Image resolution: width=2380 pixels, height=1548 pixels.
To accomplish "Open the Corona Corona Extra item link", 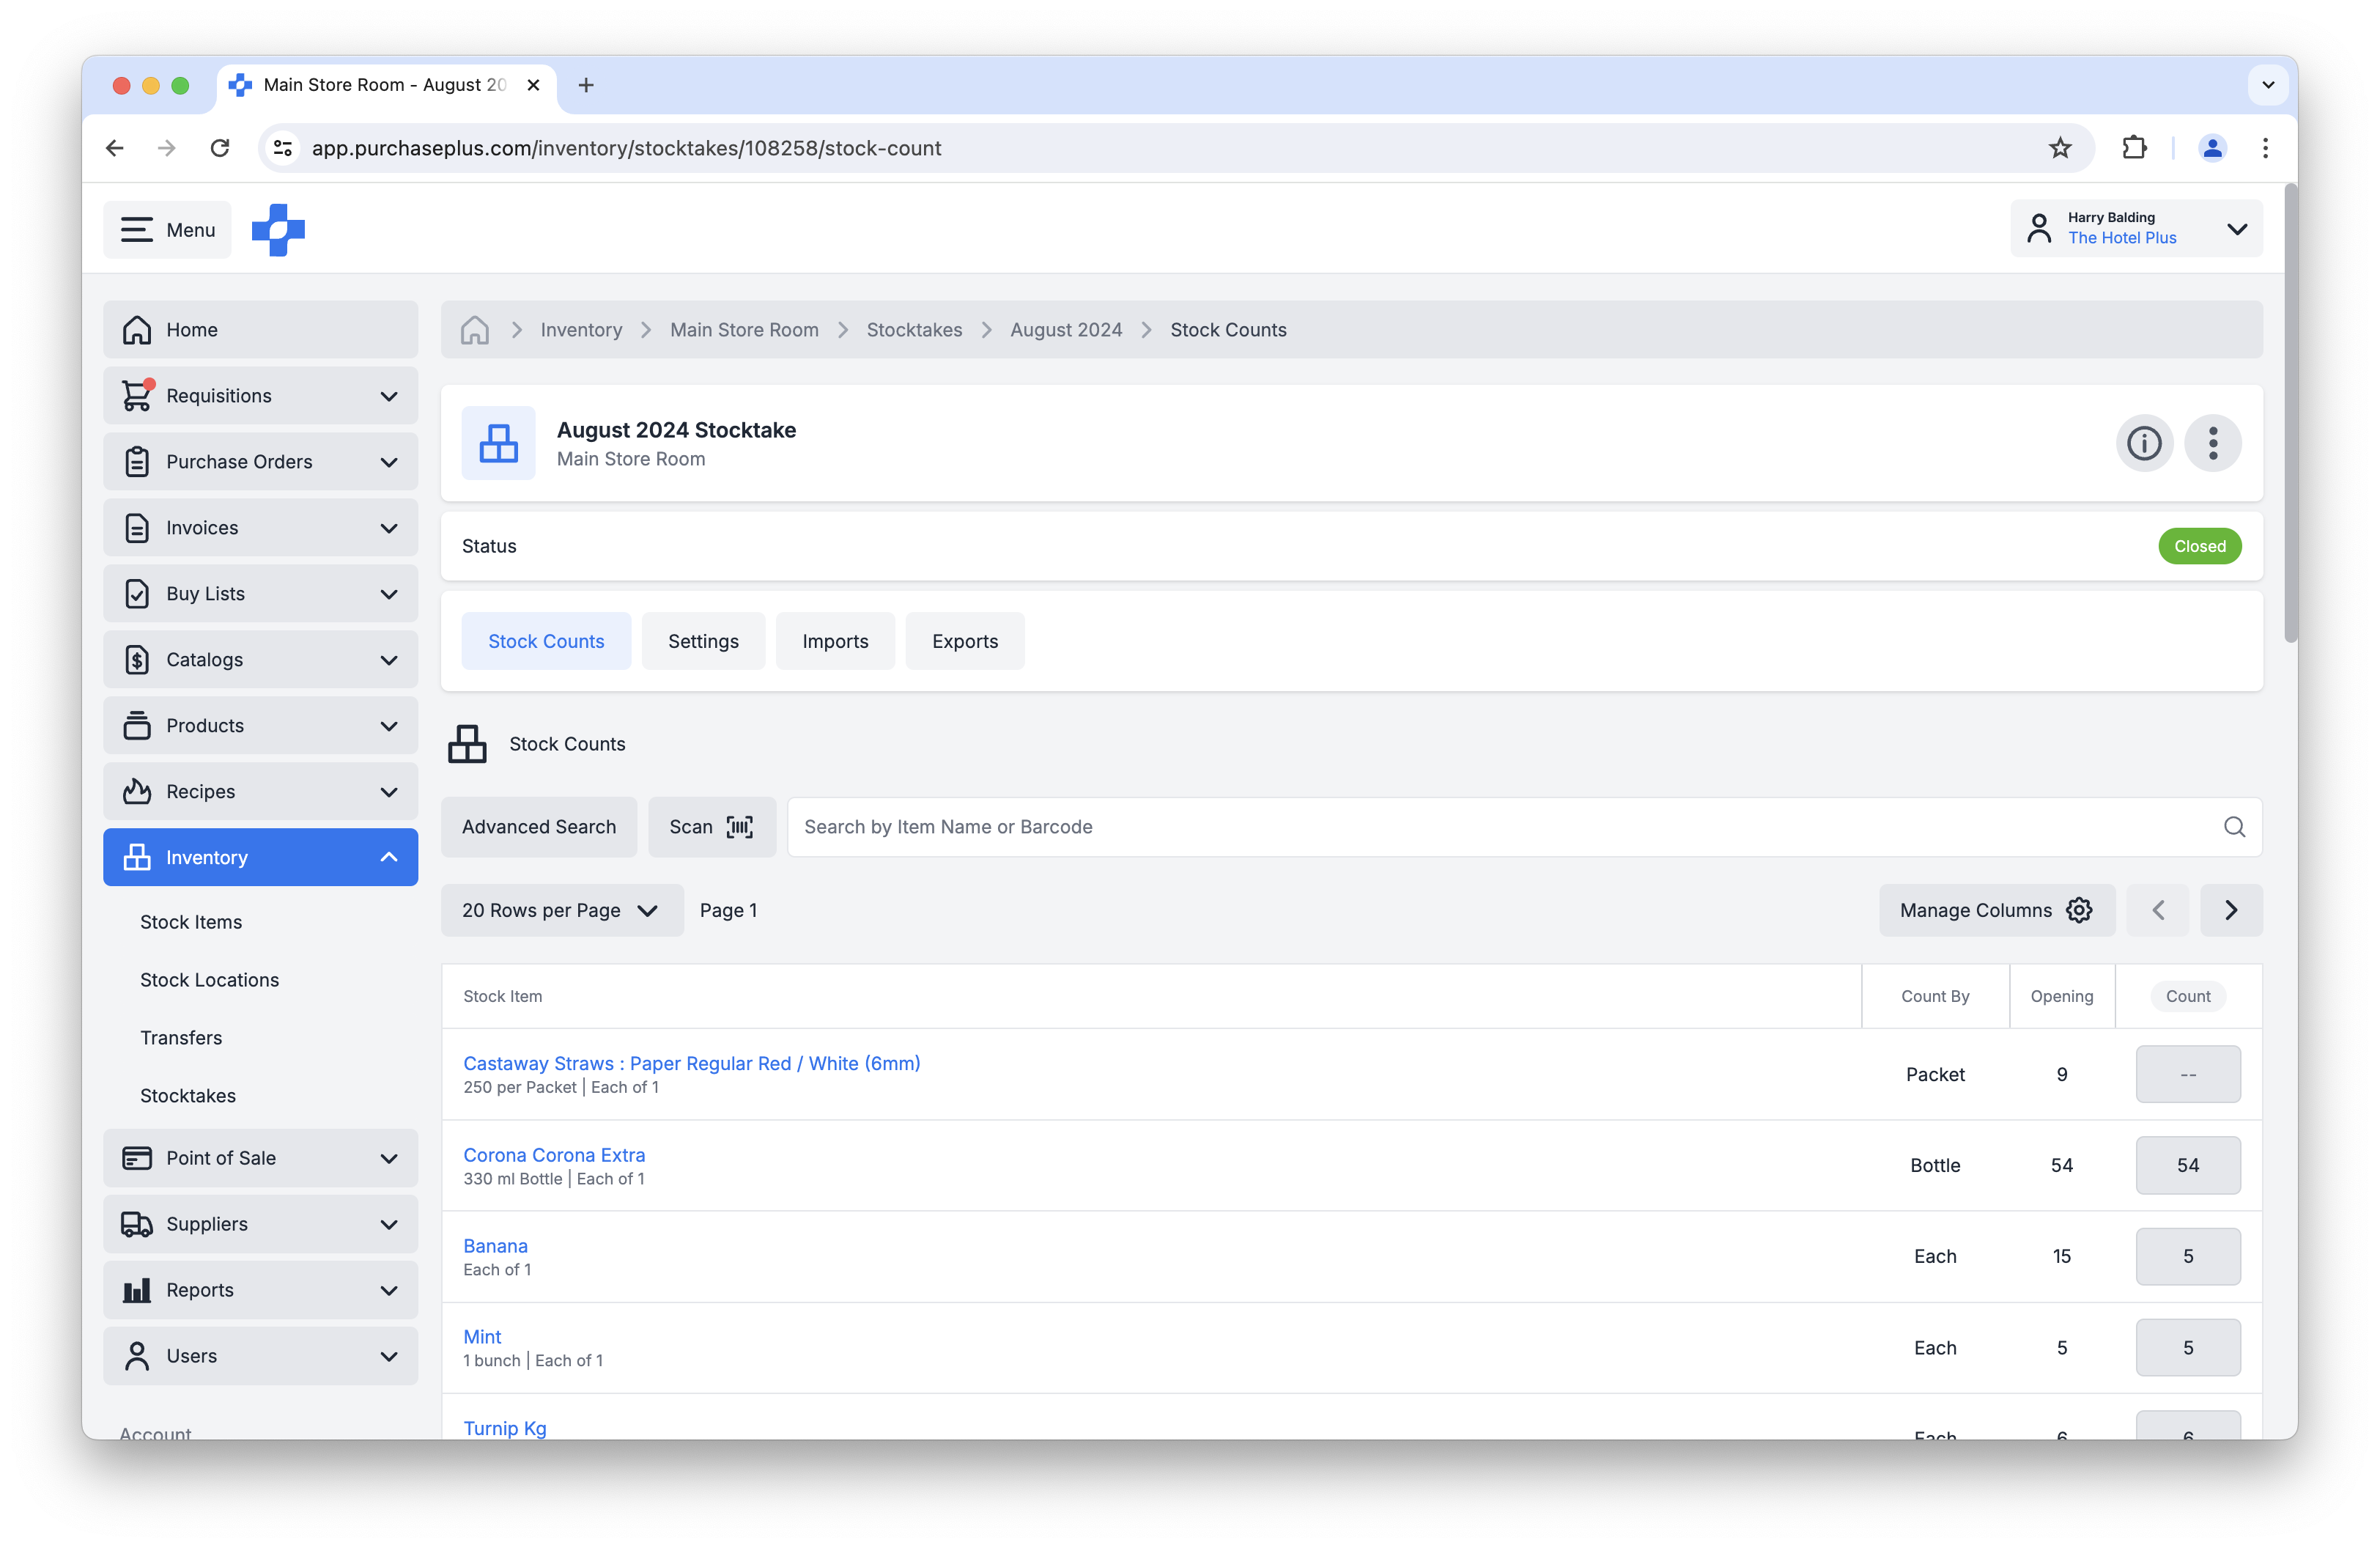I will (x=554, y=1154).
